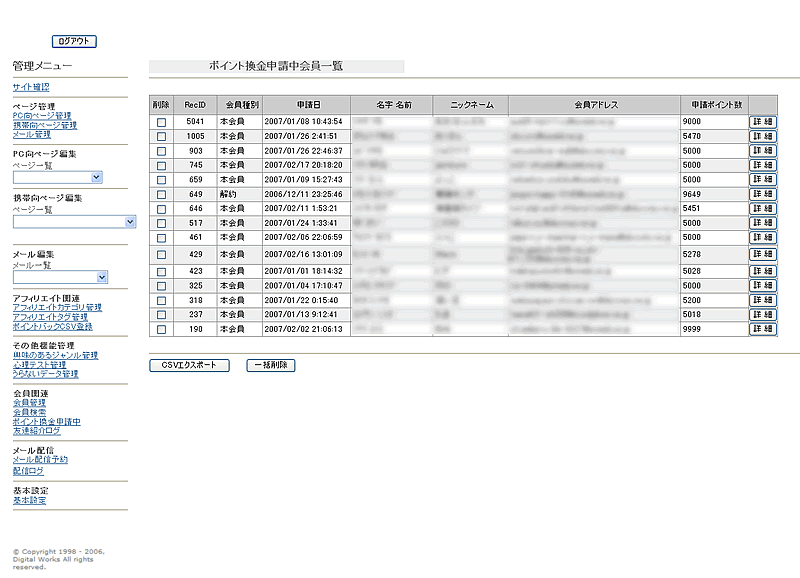Open the 携帯向ページ編集 page list dropdown
The height and width of the screenshot is (578, 800).
(x=74, y=221)
